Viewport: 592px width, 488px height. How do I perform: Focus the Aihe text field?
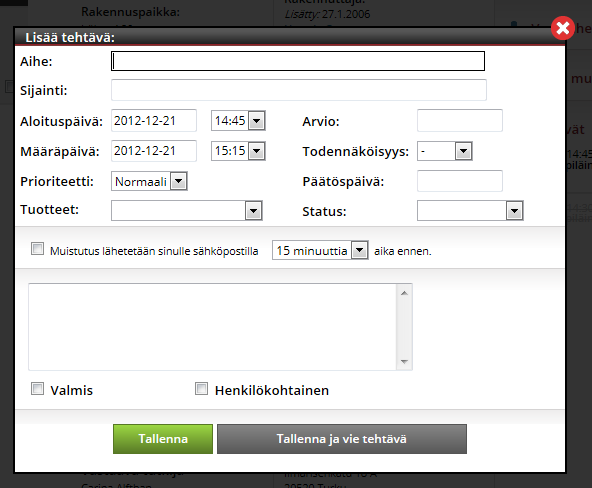[298, 61]
